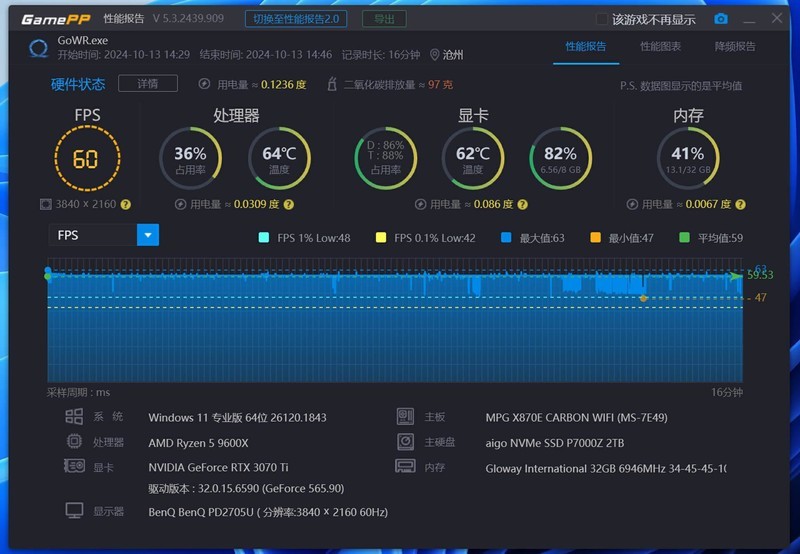Click the GPU 62℃ temperature gauge
The height and width of the screenshot is (554, 800).
[473, 159]
